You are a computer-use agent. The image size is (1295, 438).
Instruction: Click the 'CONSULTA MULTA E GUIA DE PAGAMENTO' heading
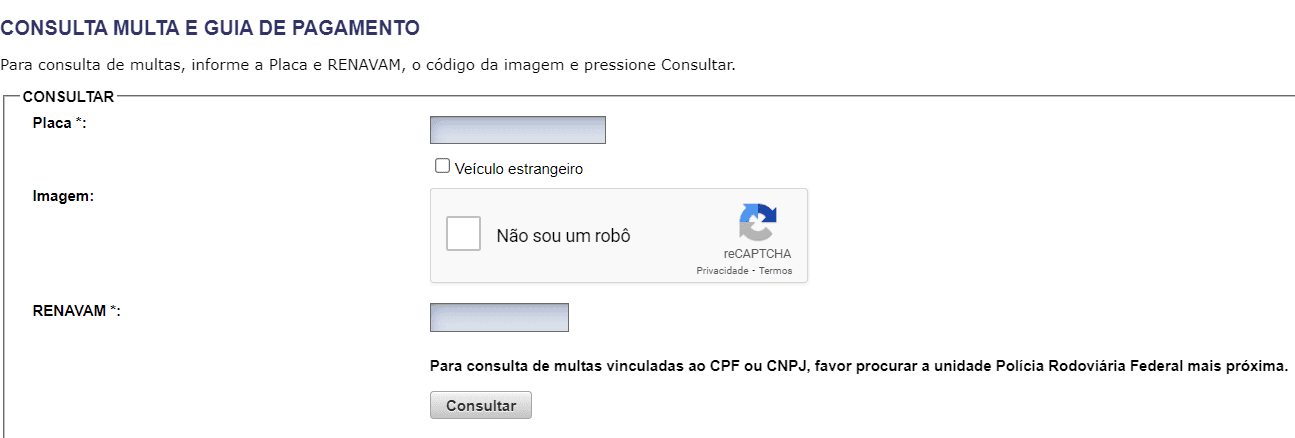pyautogui.click(x=210, y=28)
